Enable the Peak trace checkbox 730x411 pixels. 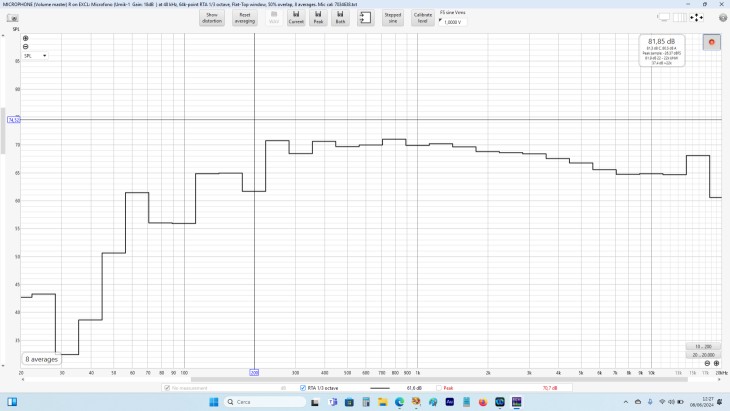coord(439,388)
